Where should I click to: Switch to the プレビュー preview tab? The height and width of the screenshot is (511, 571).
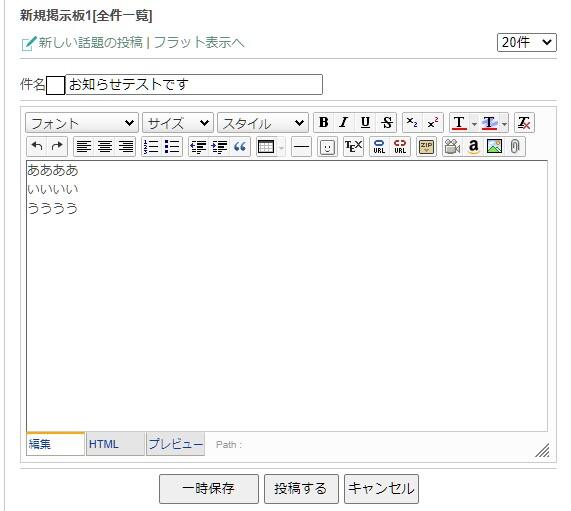(x=176, y=444)
